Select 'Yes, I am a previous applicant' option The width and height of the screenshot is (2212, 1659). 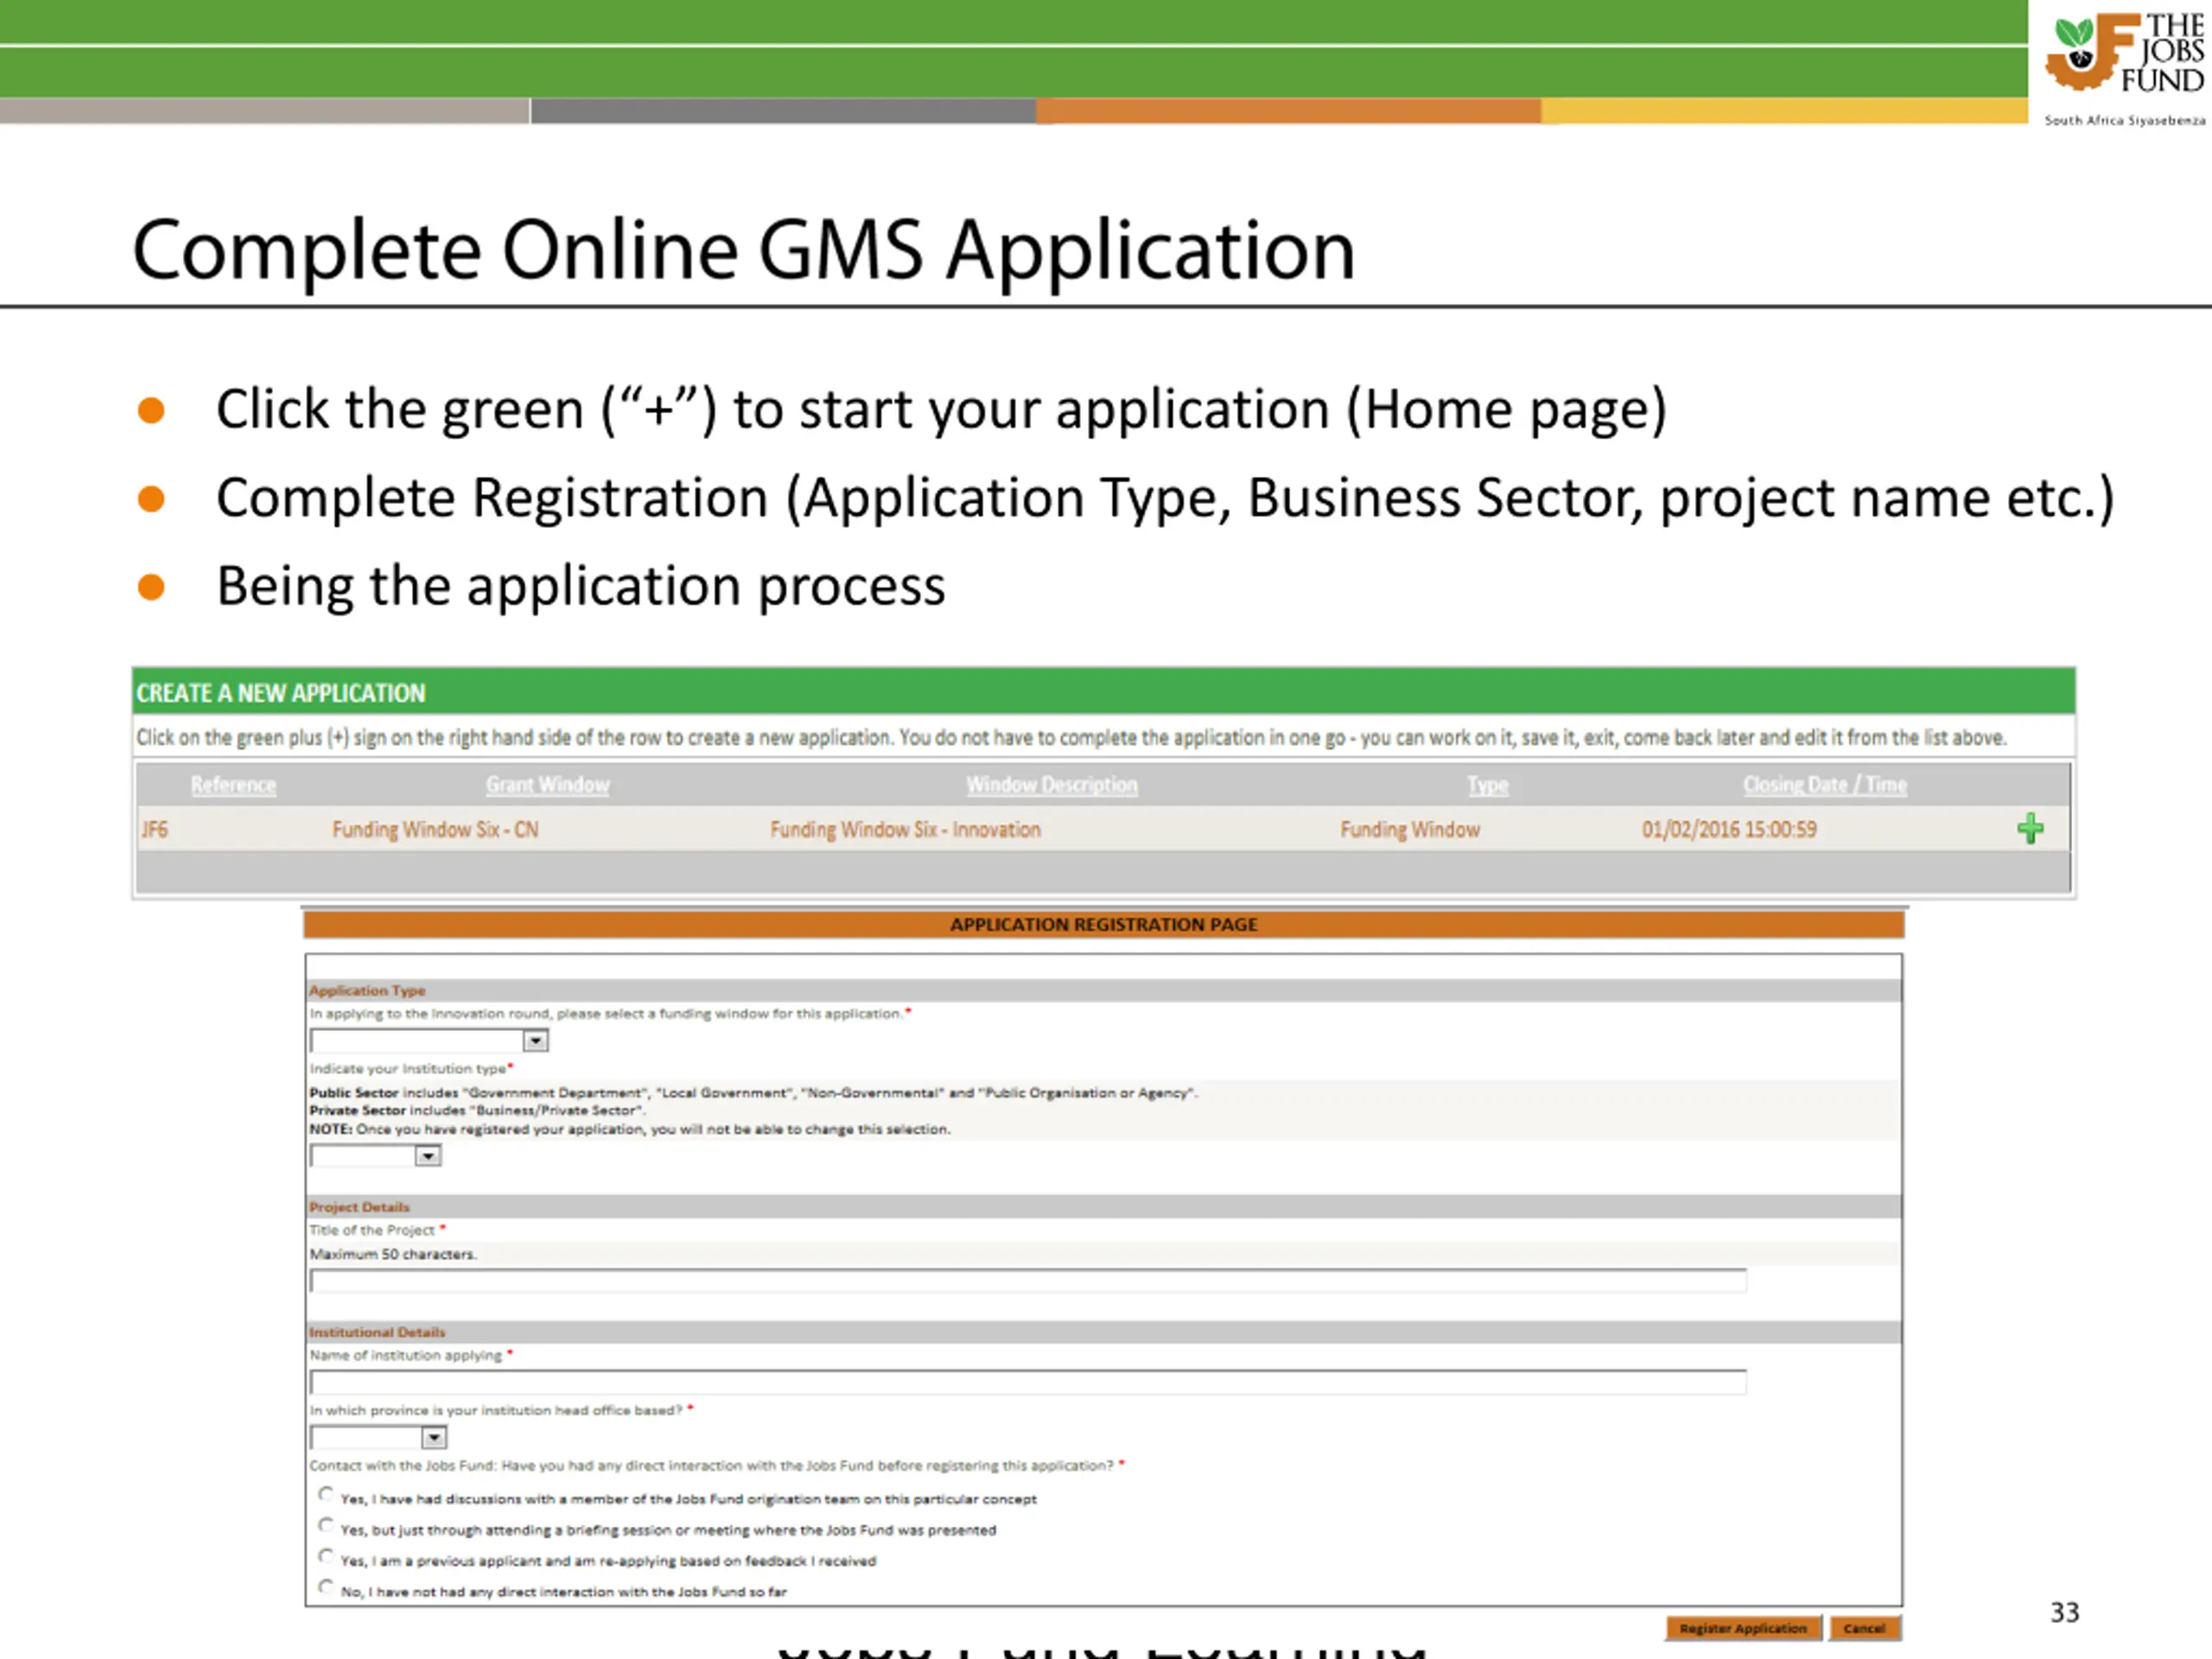tap(326, 1556)
